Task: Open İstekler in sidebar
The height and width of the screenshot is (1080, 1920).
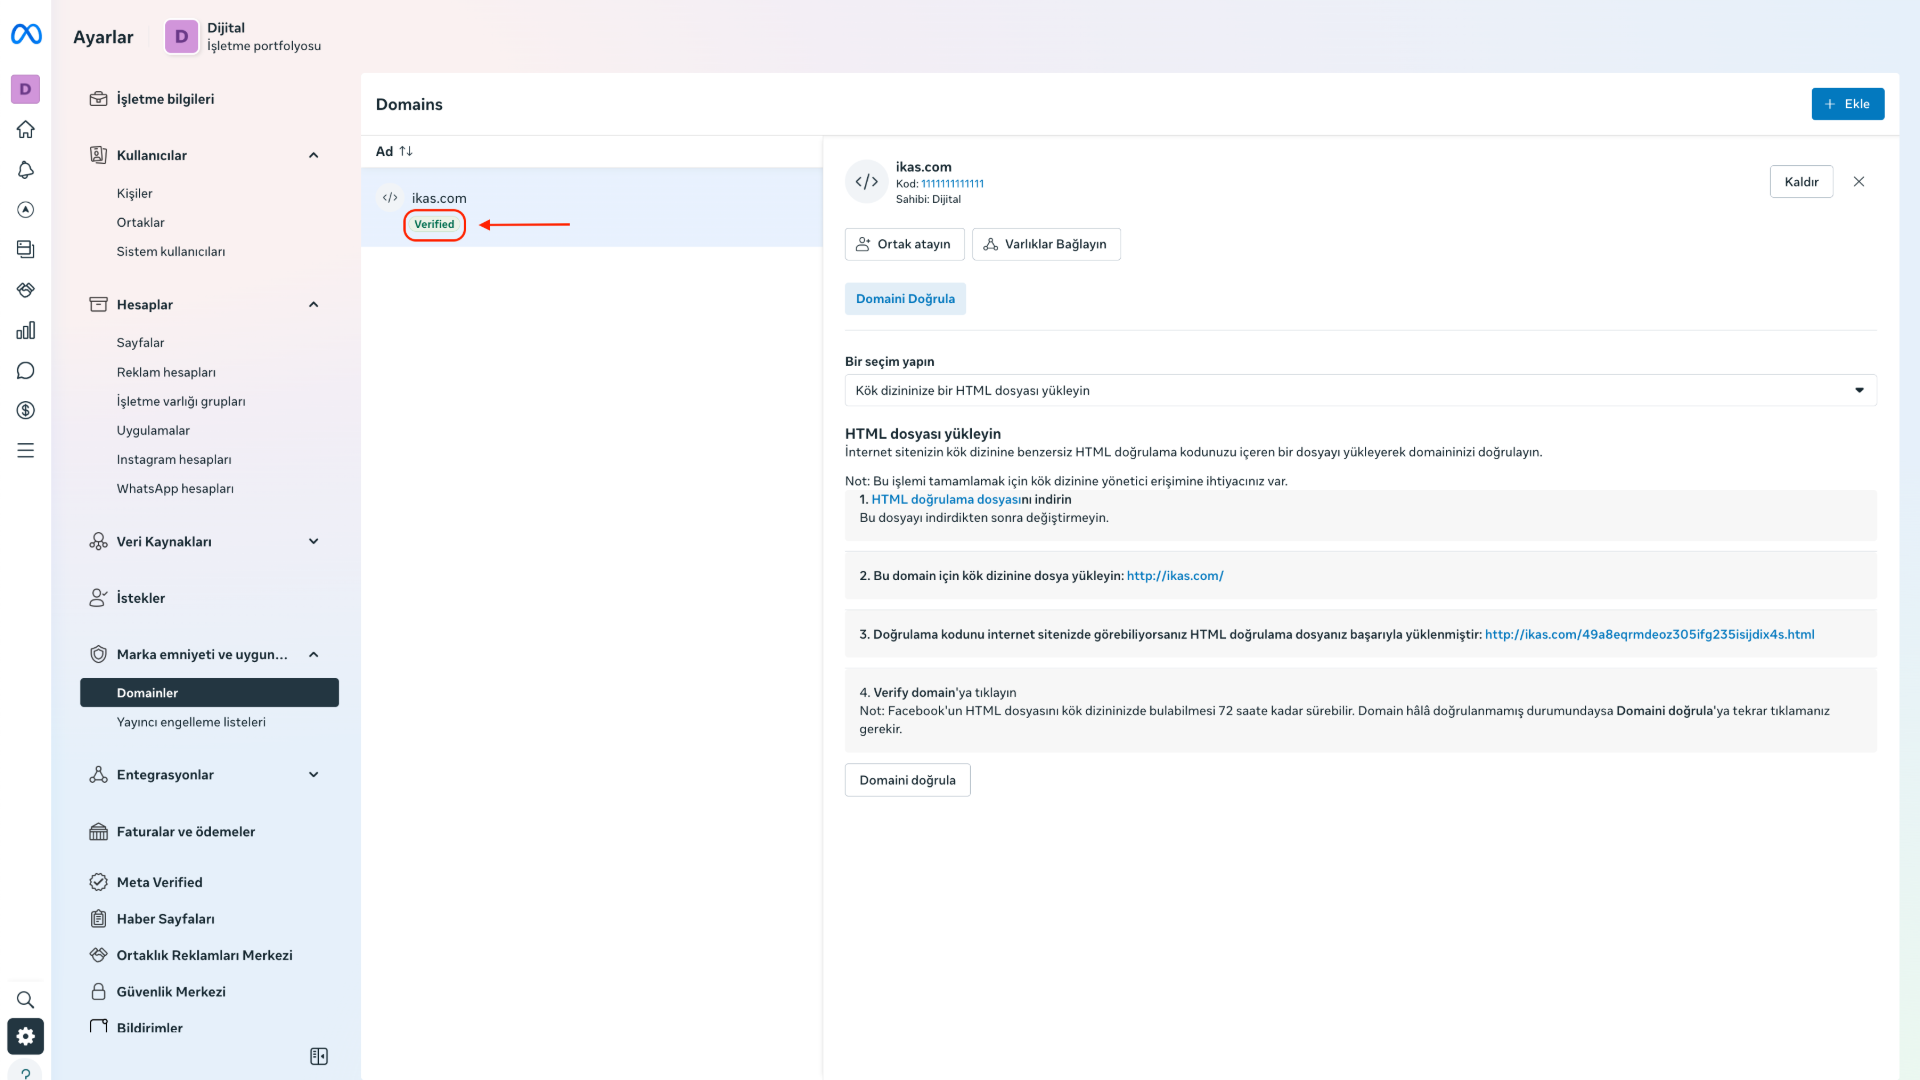Action: click(x=140, y=598)
